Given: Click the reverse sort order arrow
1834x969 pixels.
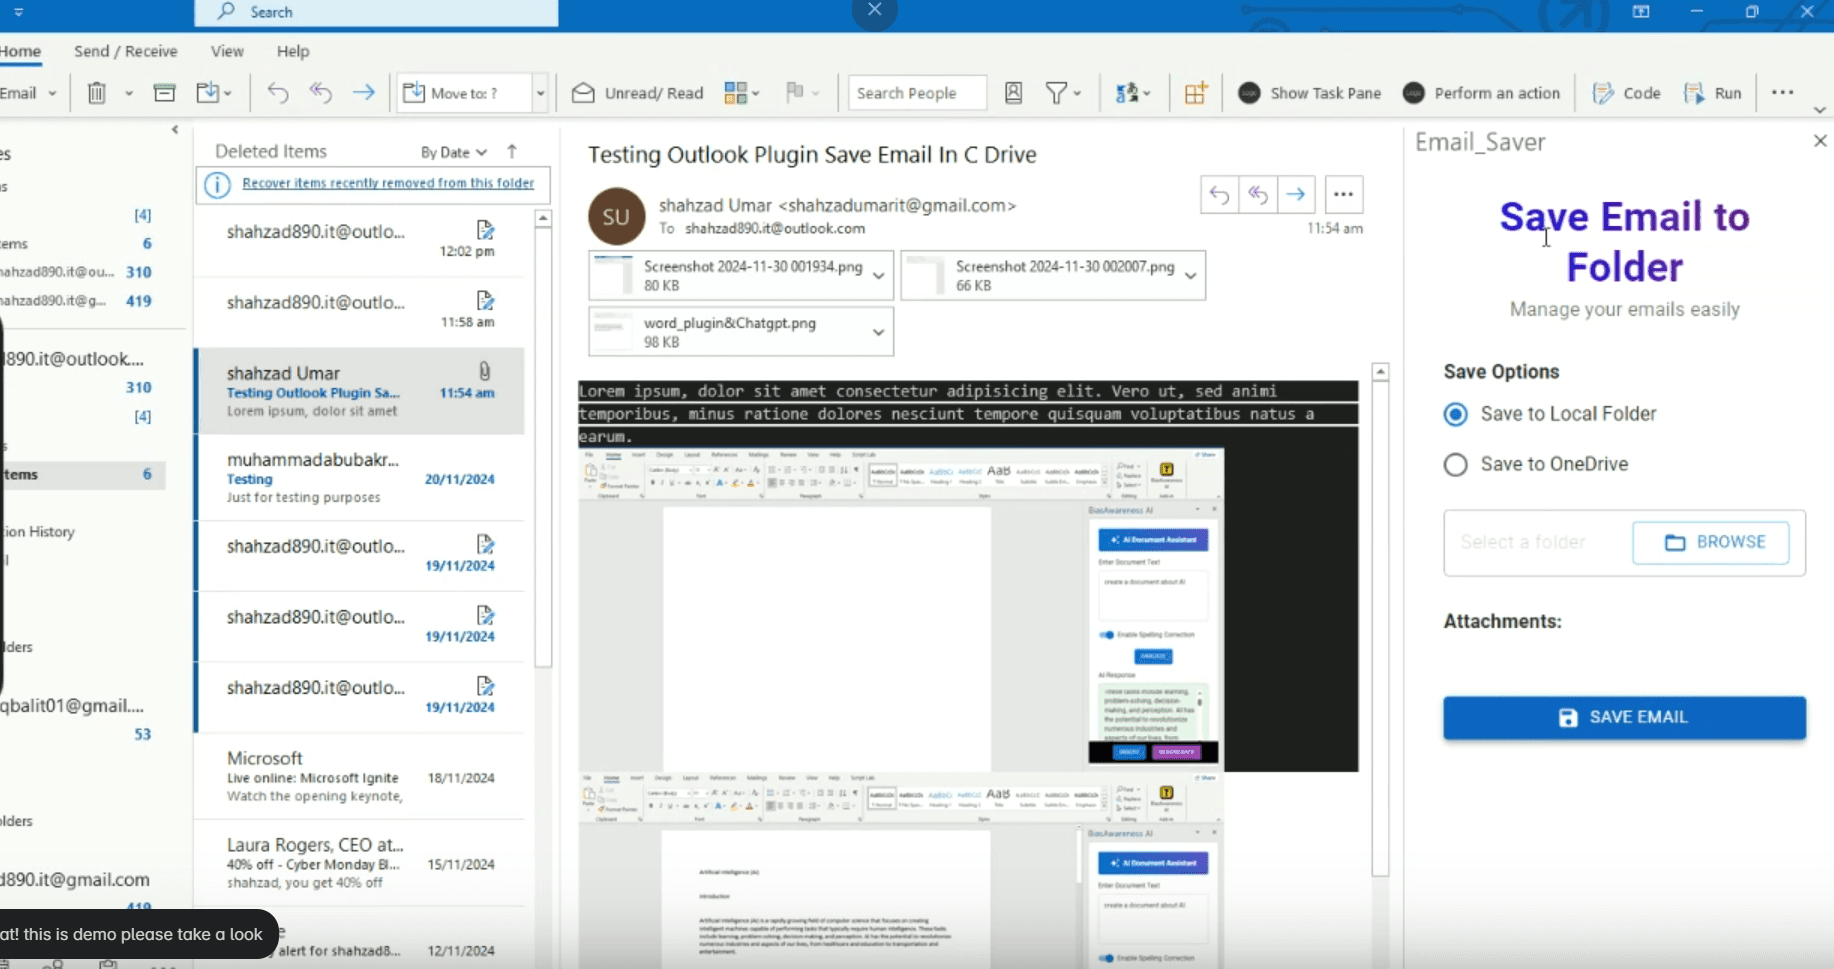Looking at the screenshot, I should pos(512,151).
